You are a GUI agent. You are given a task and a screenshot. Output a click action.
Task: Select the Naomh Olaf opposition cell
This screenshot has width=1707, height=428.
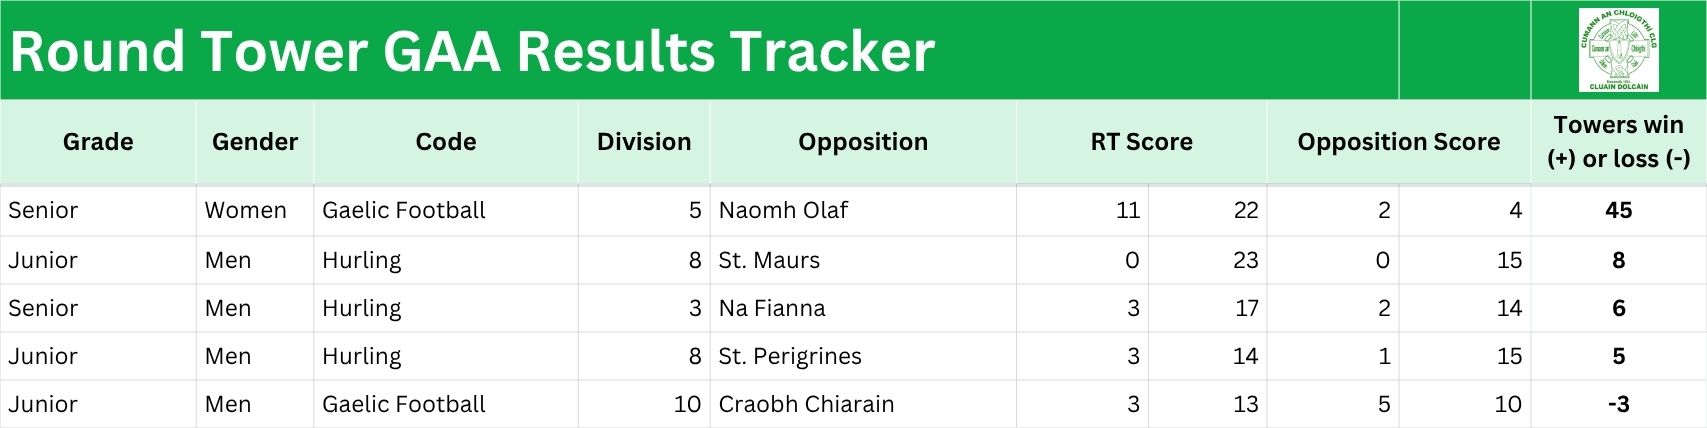(x=863, y=211)
